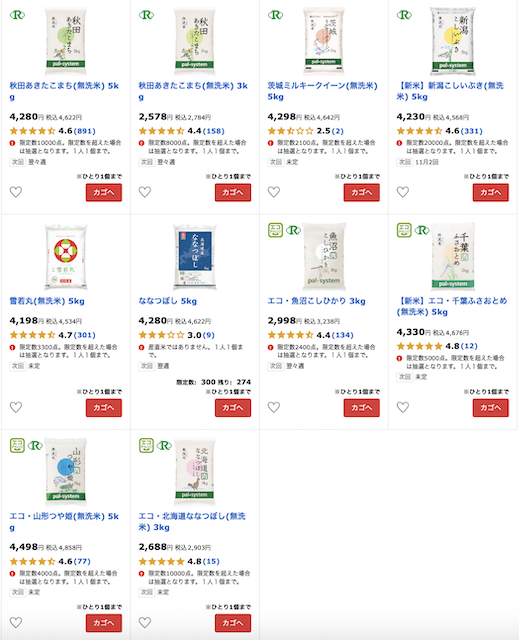Click カゴへ button for 千葉ふさおとめ 5kg
519x640 pixels.
[x=490, y=408]
